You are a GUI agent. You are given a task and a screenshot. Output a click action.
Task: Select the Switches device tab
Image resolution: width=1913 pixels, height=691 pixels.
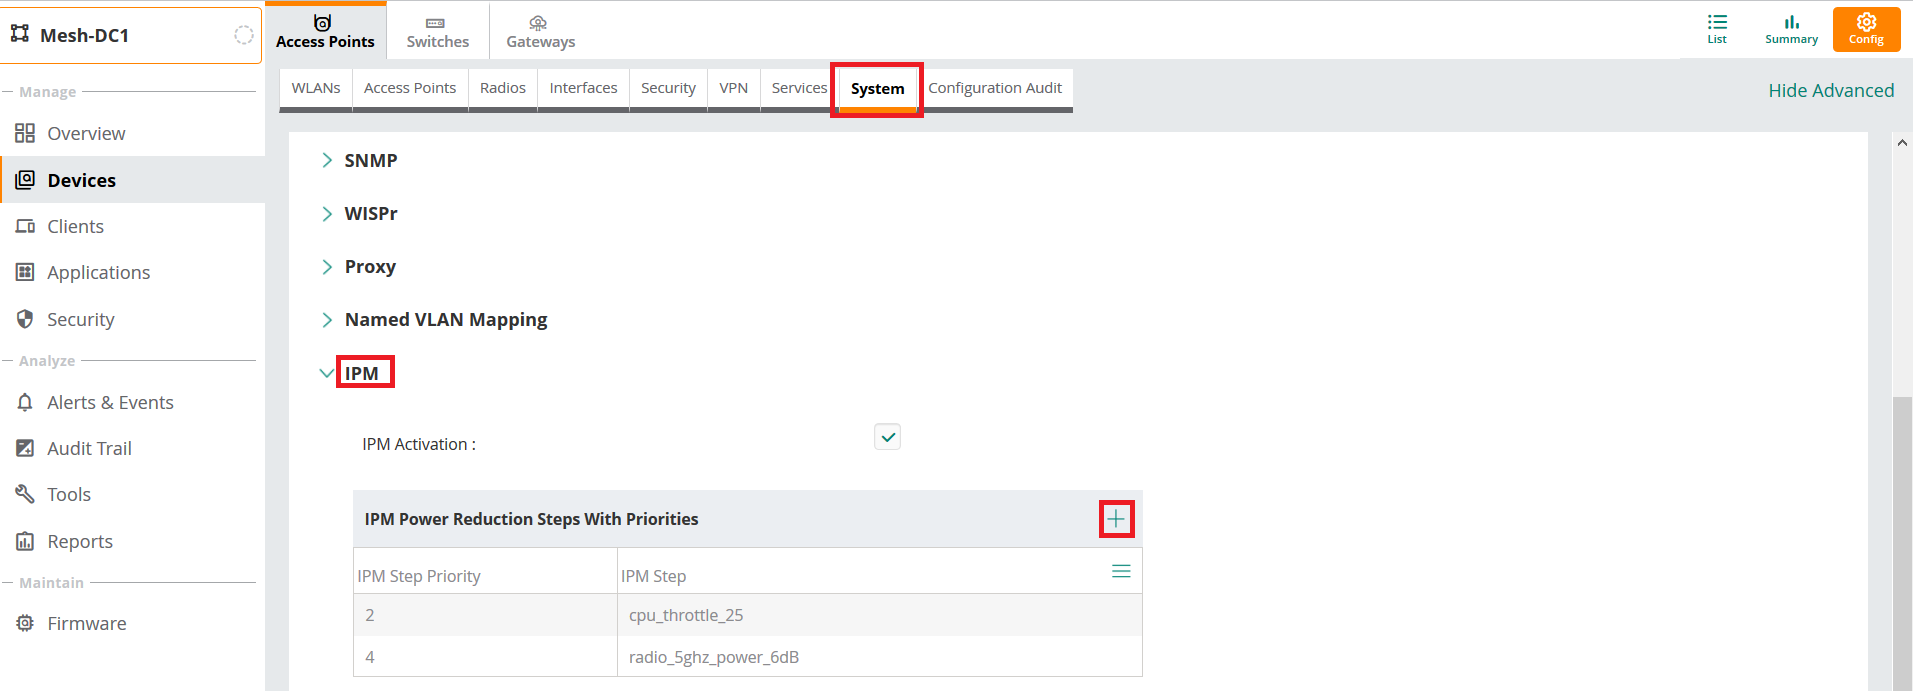click(x=437, y=30)
